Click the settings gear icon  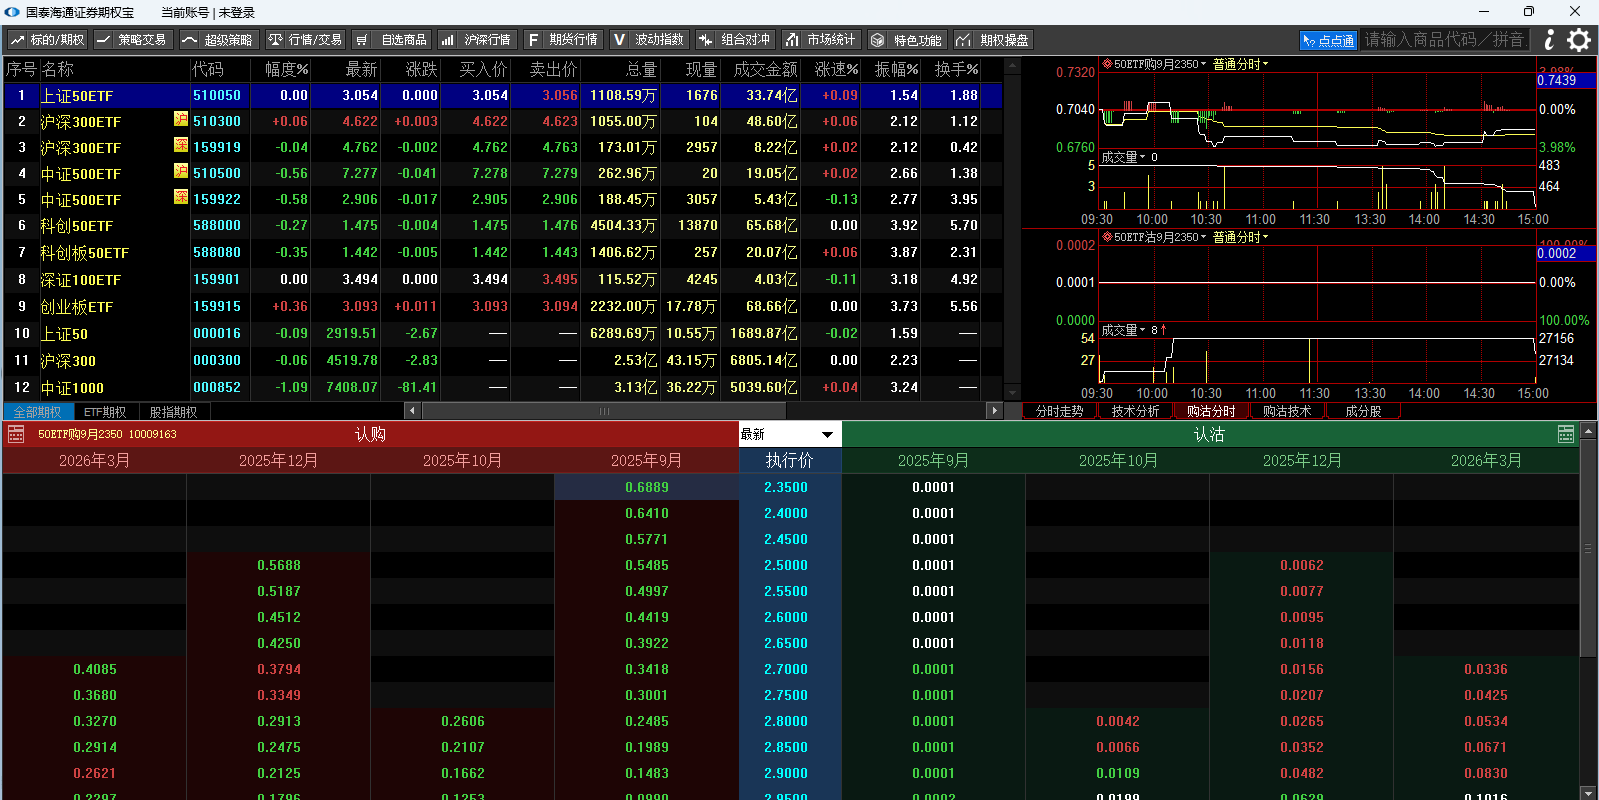pyautogui.click(x=1579, y=40)
